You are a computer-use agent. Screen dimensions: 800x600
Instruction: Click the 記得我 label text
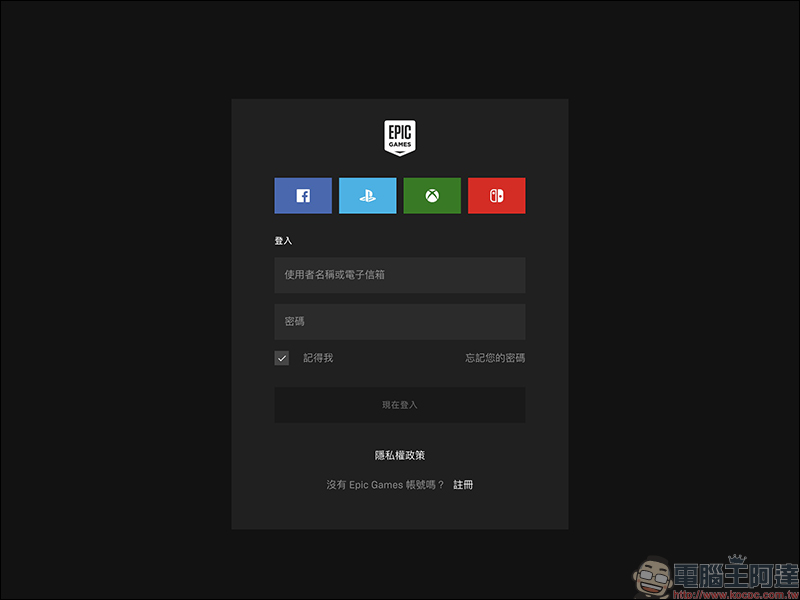[x=318, y=358]
